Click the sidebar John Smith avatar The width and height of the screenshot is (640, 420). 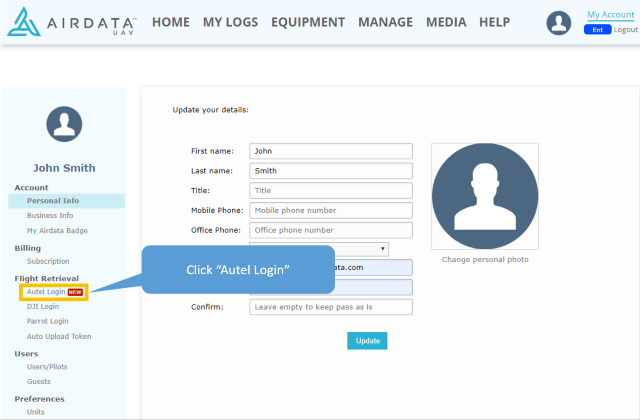coord(64,124)
